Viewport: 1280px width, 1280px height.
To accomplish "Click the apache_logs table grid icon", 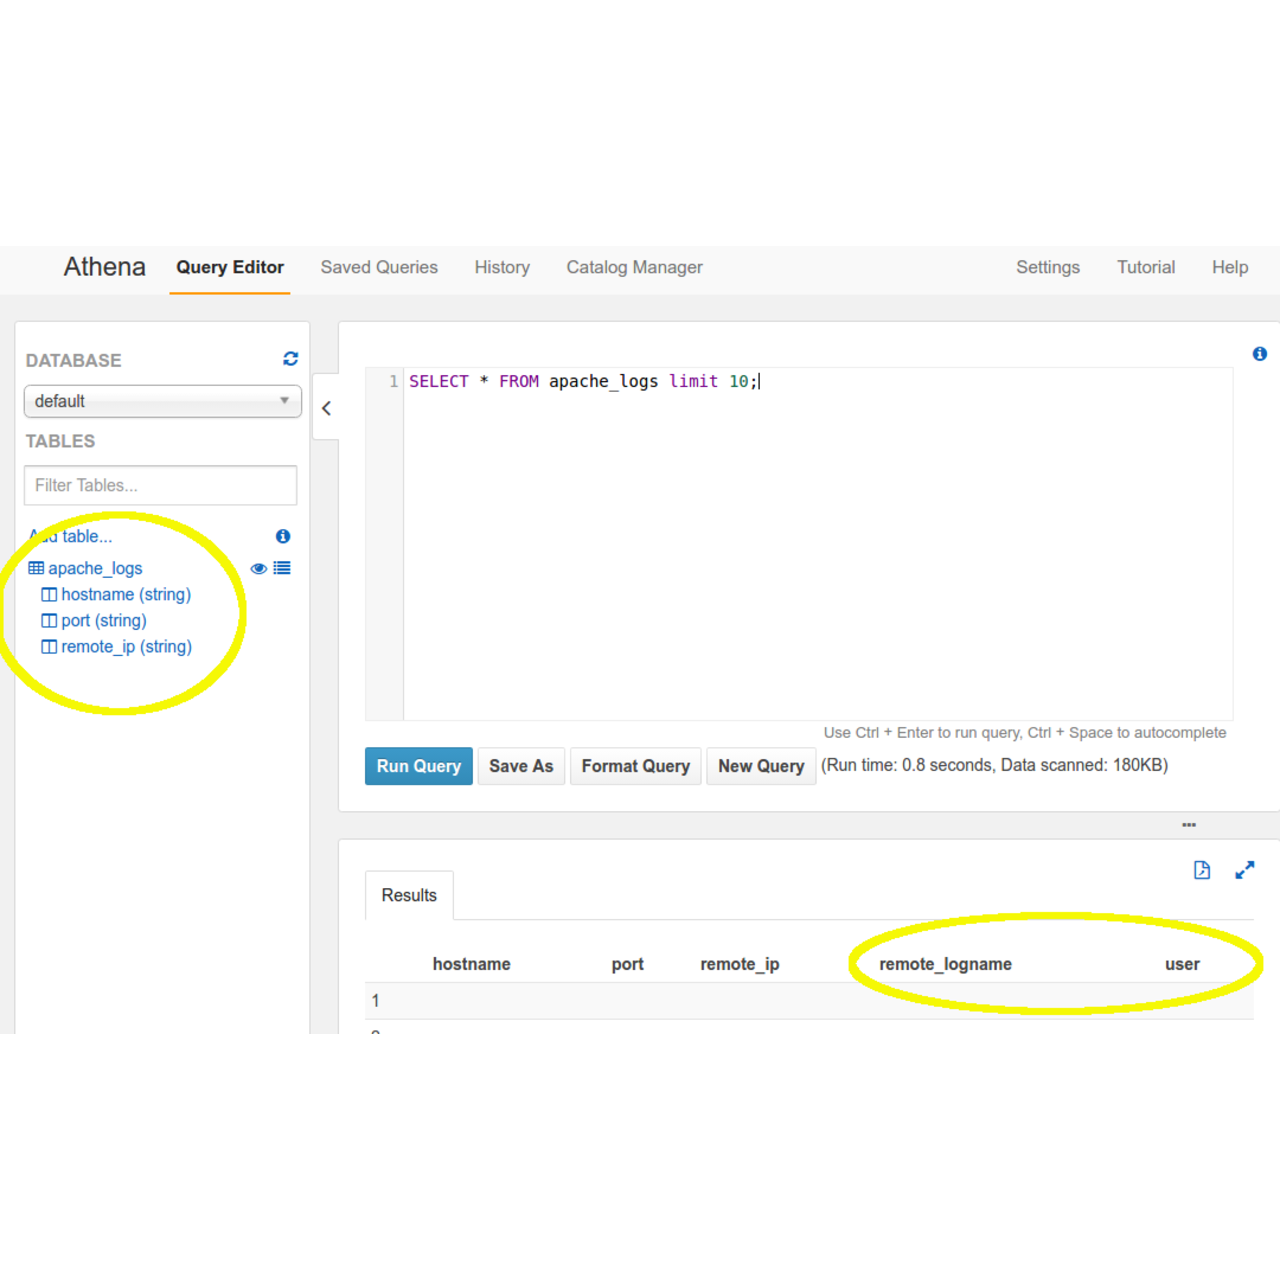I will tap(36, 568).
